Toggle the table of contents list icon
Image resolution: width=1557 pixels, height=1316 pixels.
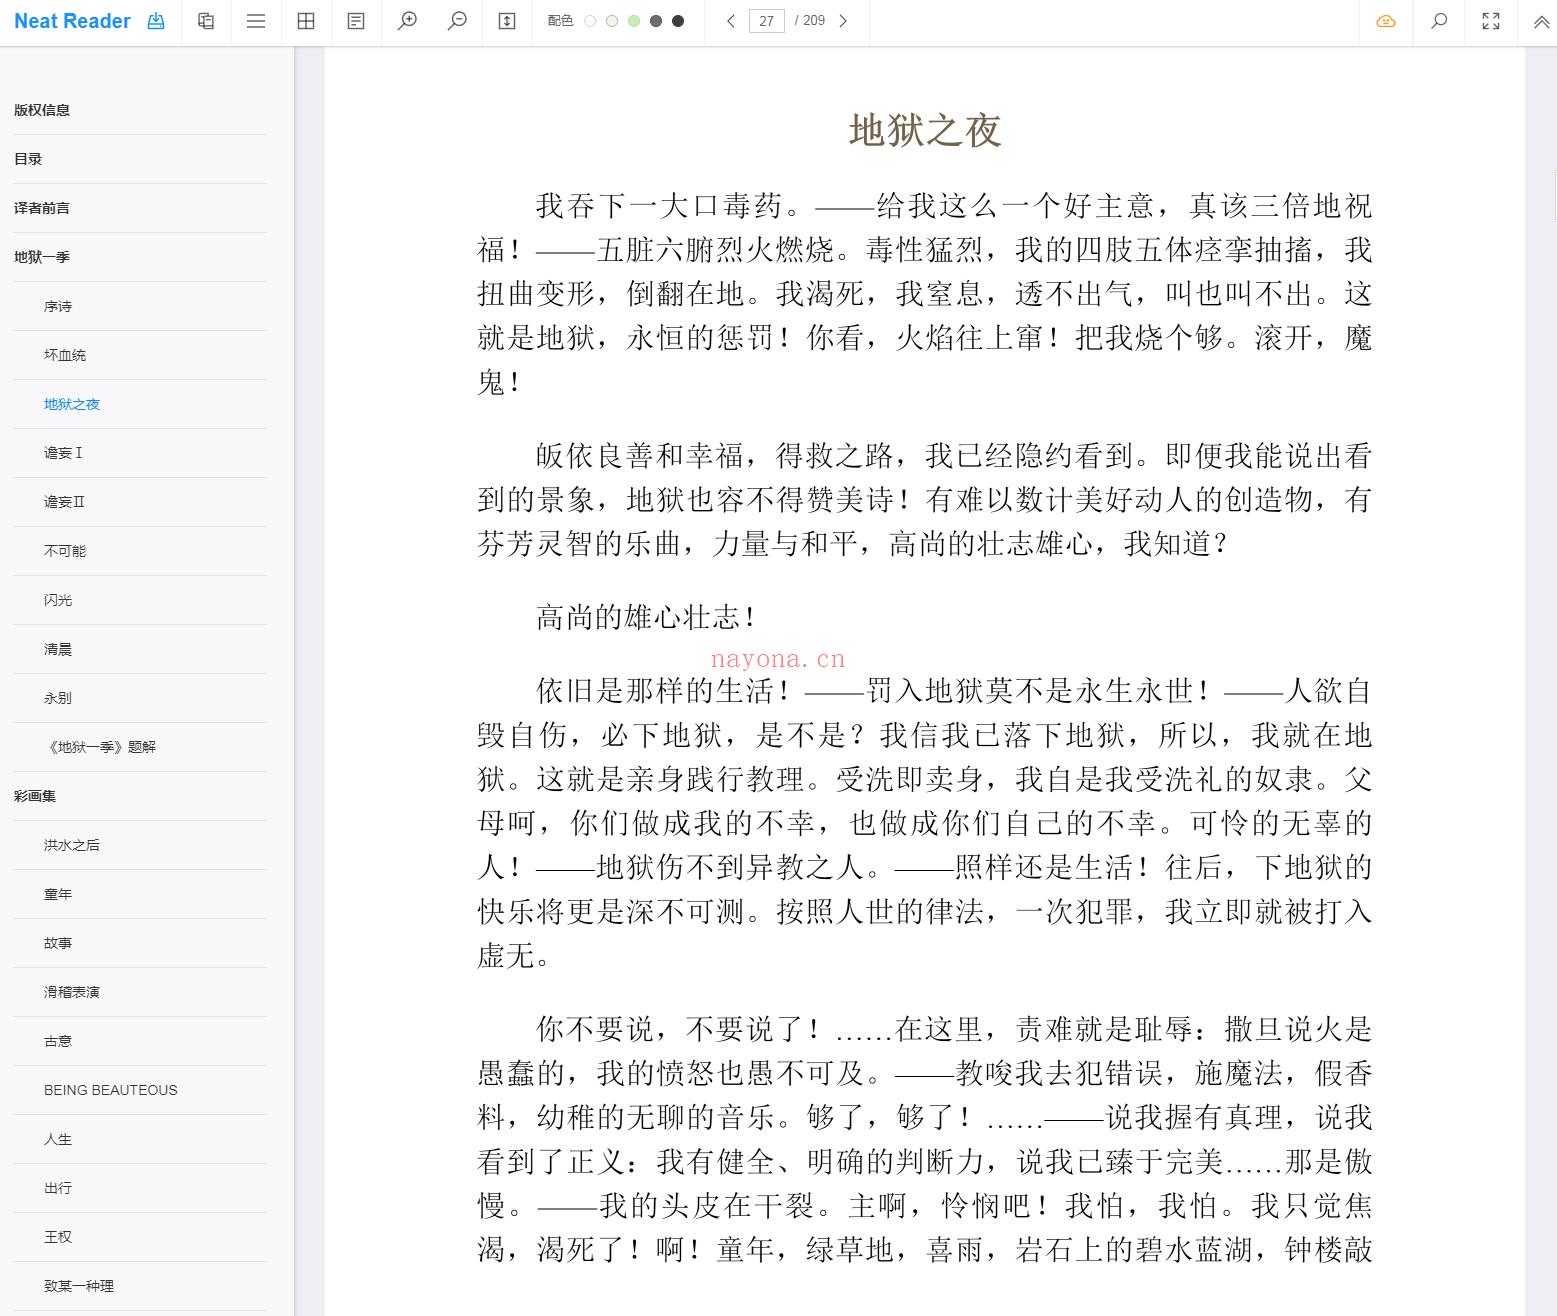[x=256, y=21]
